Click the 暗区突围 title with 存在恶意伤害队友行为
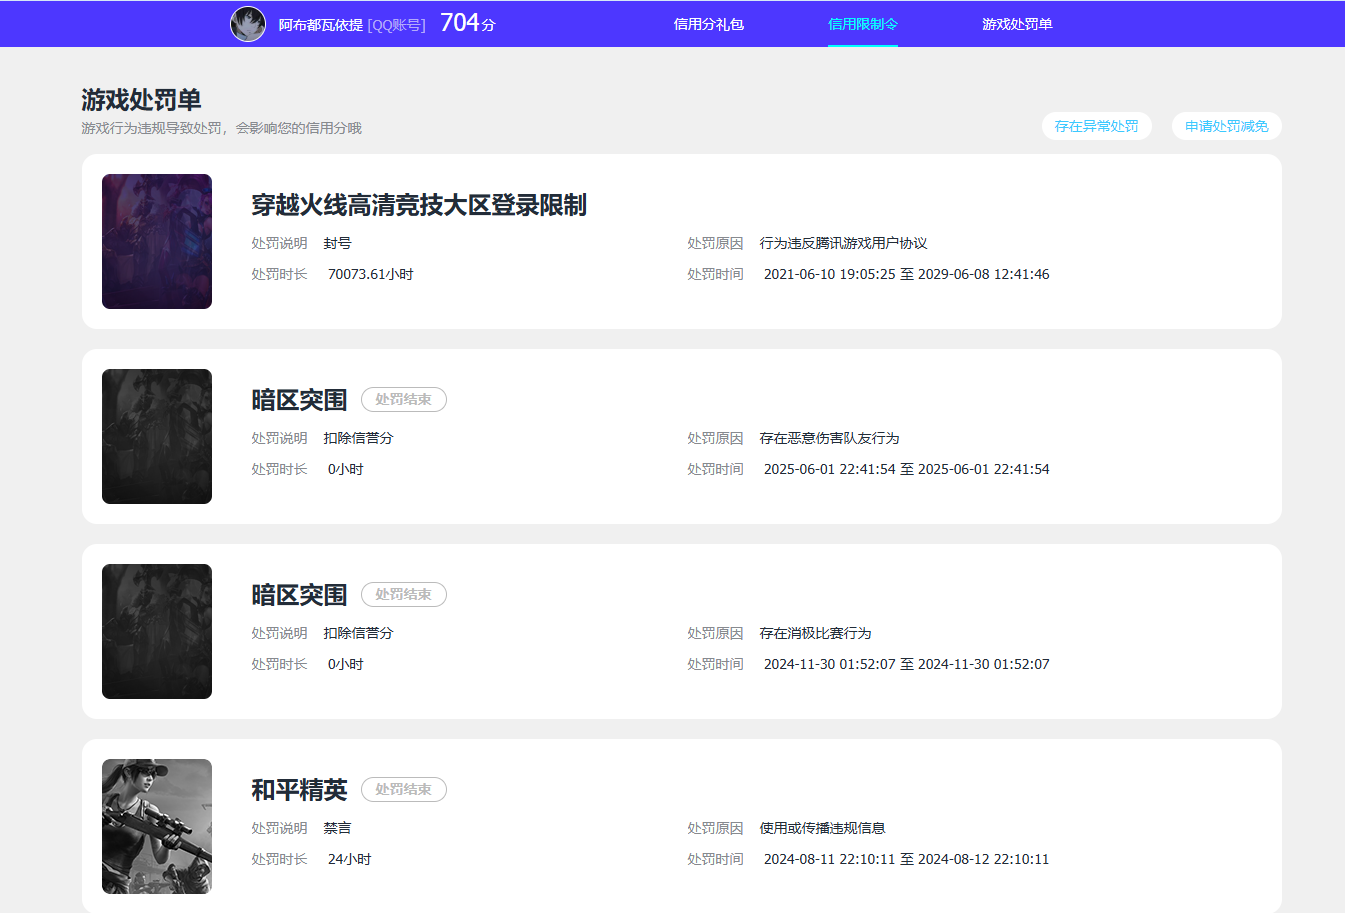The image size is (1345, 913). (299, 400)
